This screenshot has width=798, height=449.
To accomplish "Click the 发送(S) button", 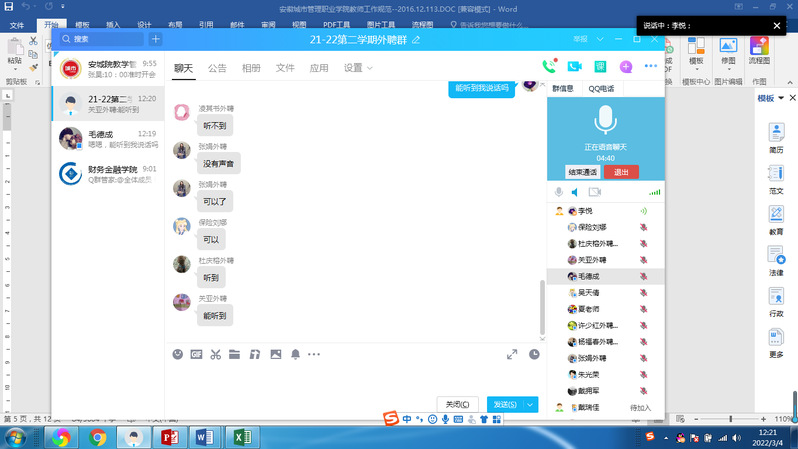I will [505, 405].
